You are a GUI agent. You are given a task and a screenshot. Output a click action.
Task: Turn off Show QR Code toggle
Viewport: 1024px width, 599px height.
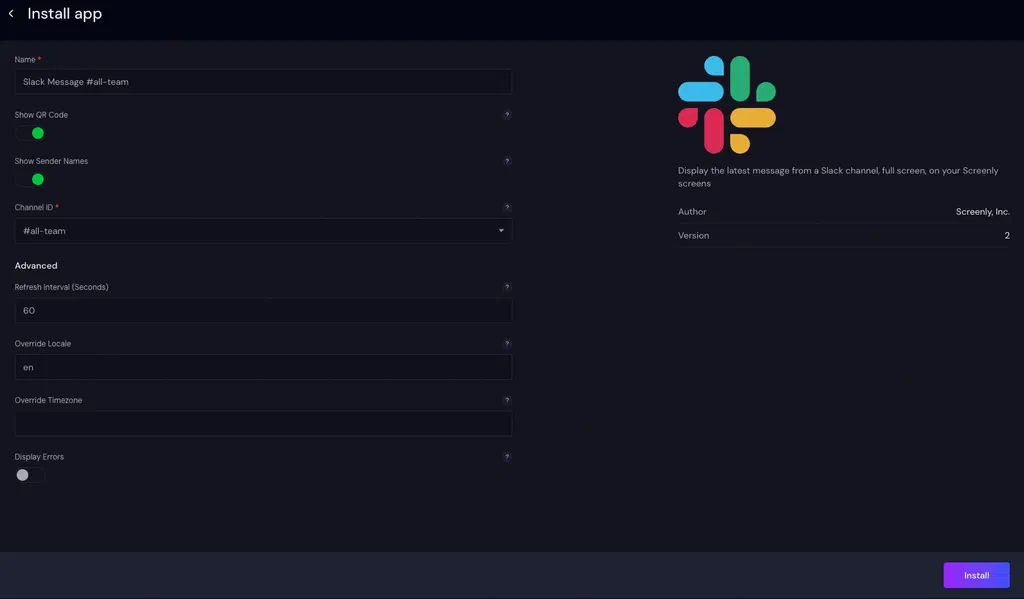[x=30, y=133]
